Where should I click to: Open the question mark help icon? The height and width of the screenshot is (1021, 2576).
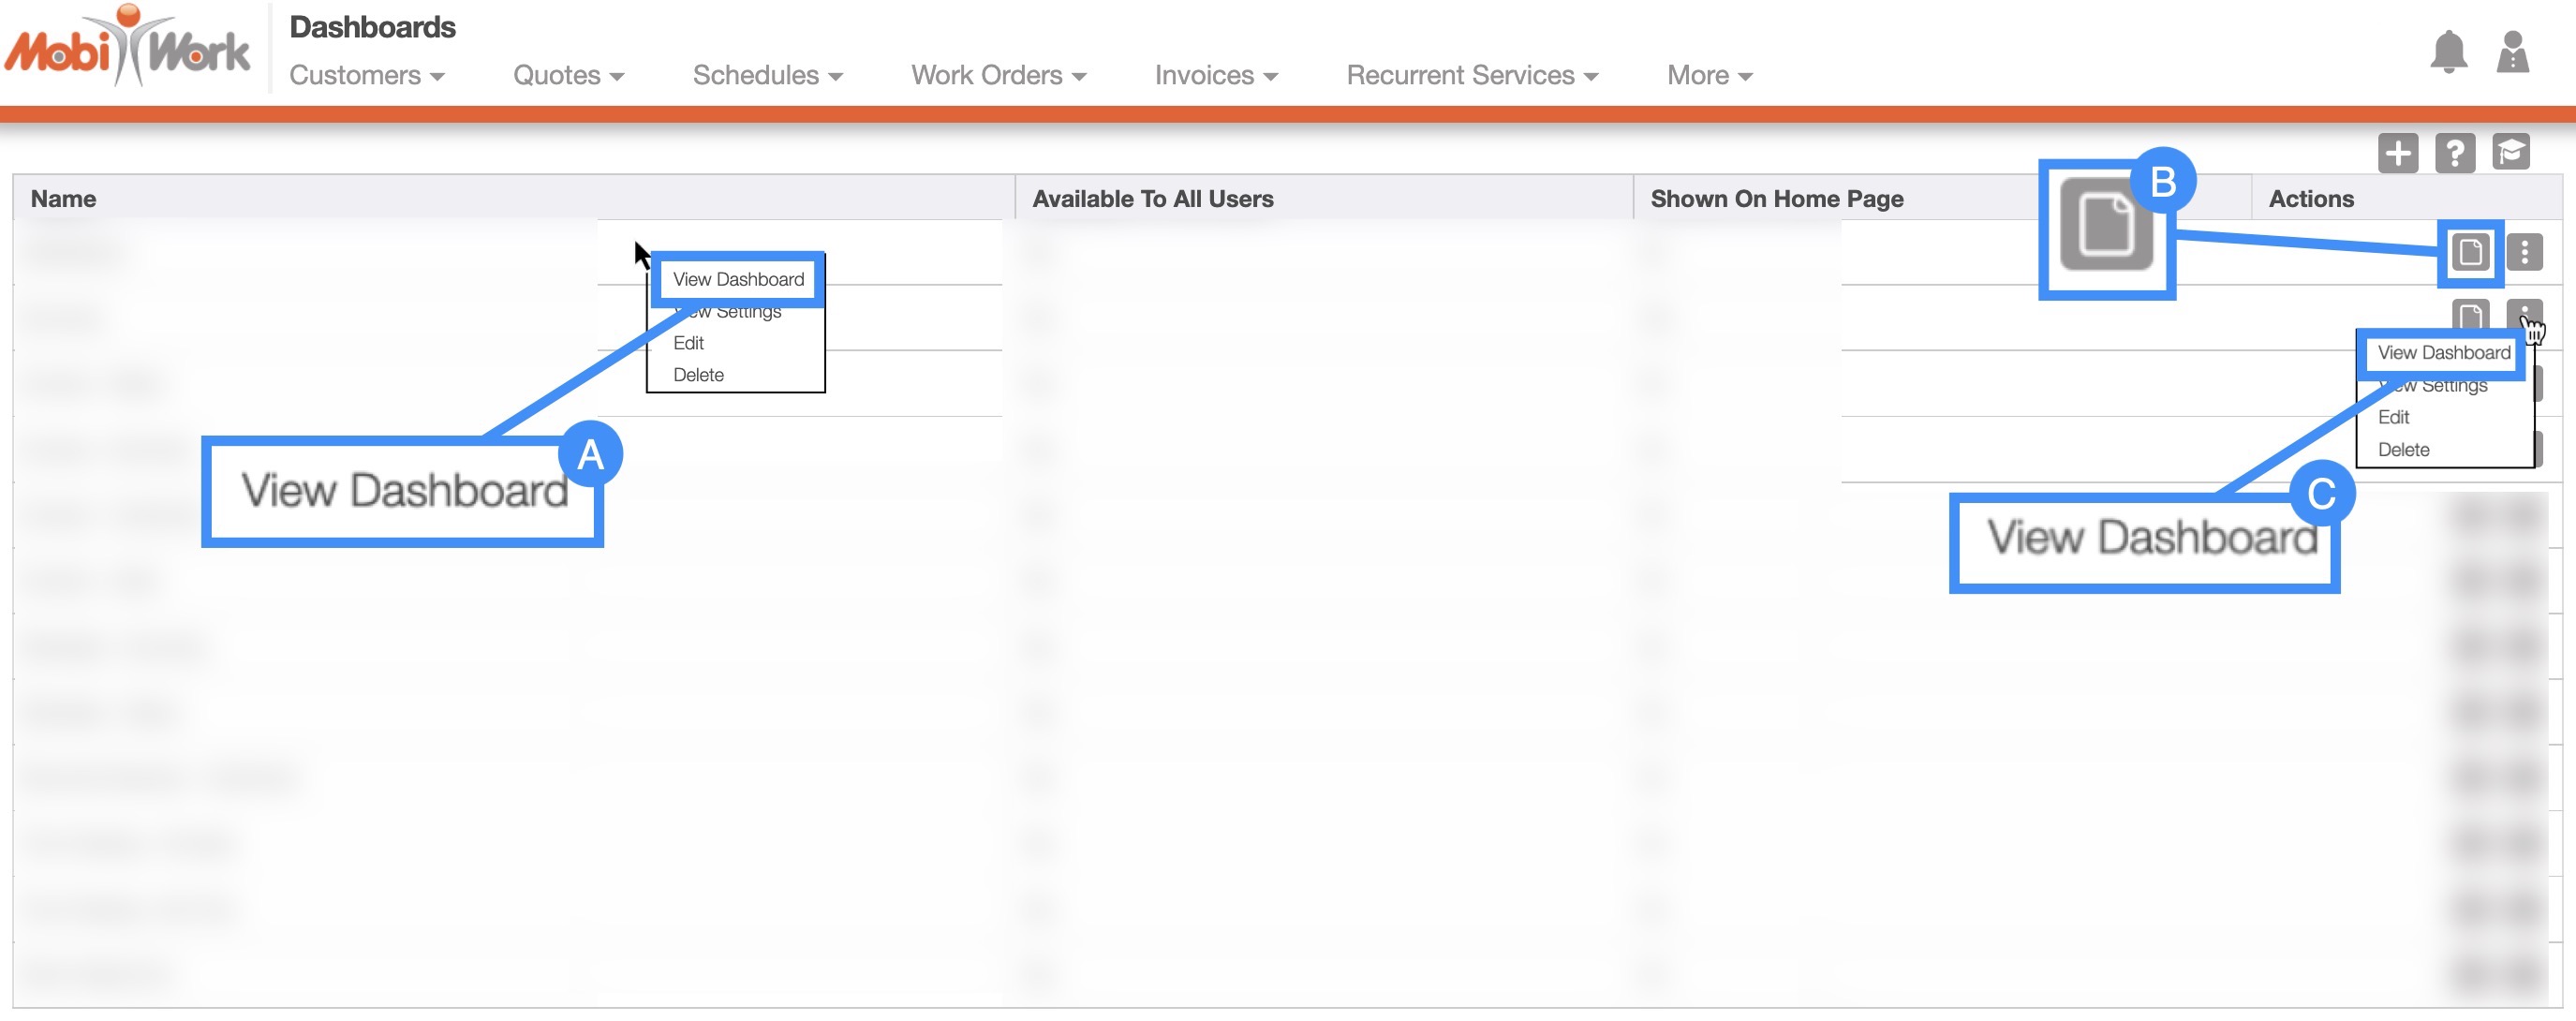[2454, 153]
